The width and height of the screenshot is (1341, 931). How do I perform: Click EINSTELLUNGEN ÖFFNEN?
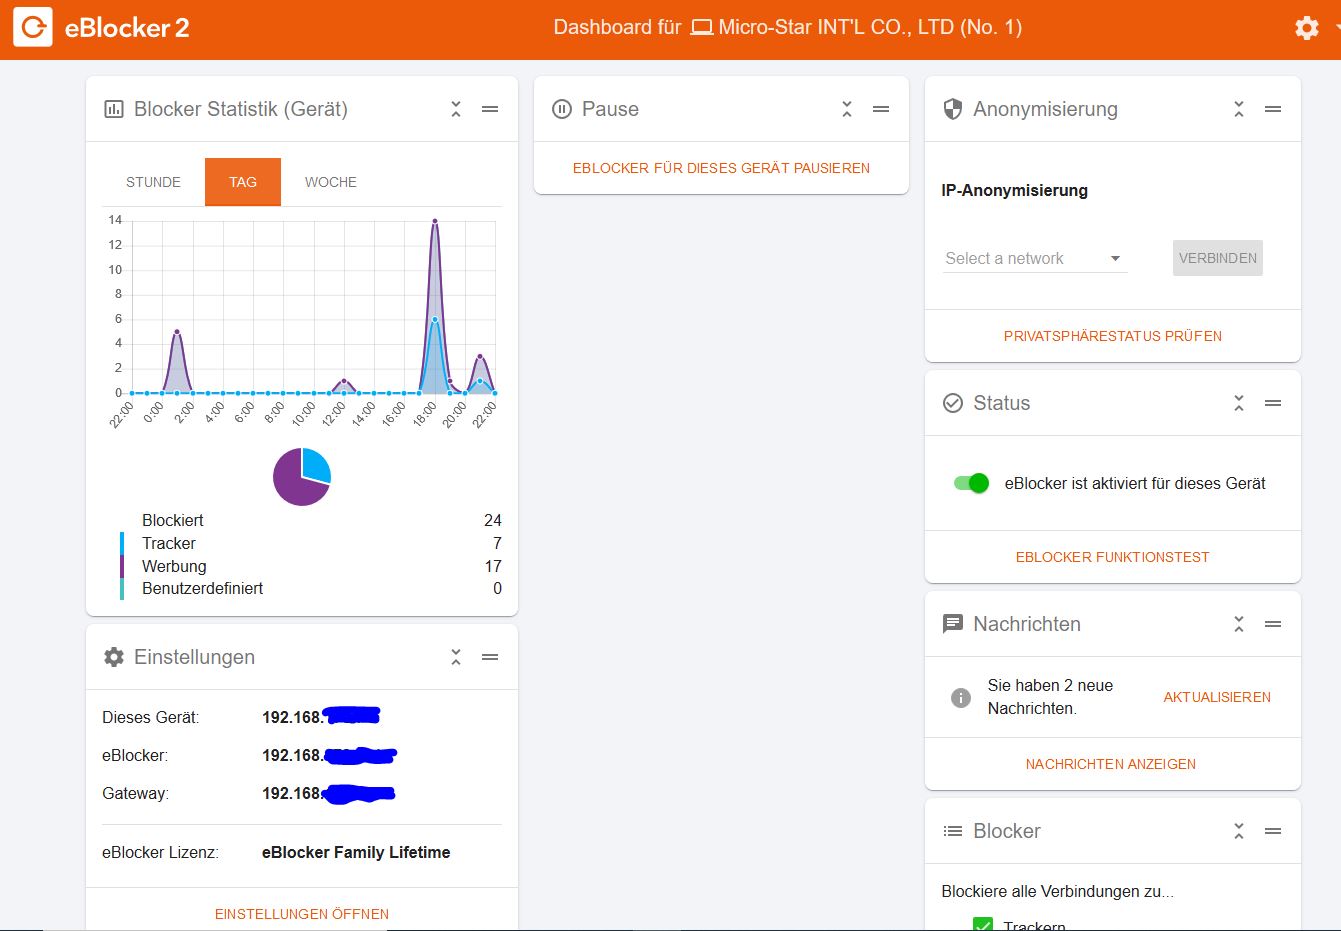click(x=302, y=914)
